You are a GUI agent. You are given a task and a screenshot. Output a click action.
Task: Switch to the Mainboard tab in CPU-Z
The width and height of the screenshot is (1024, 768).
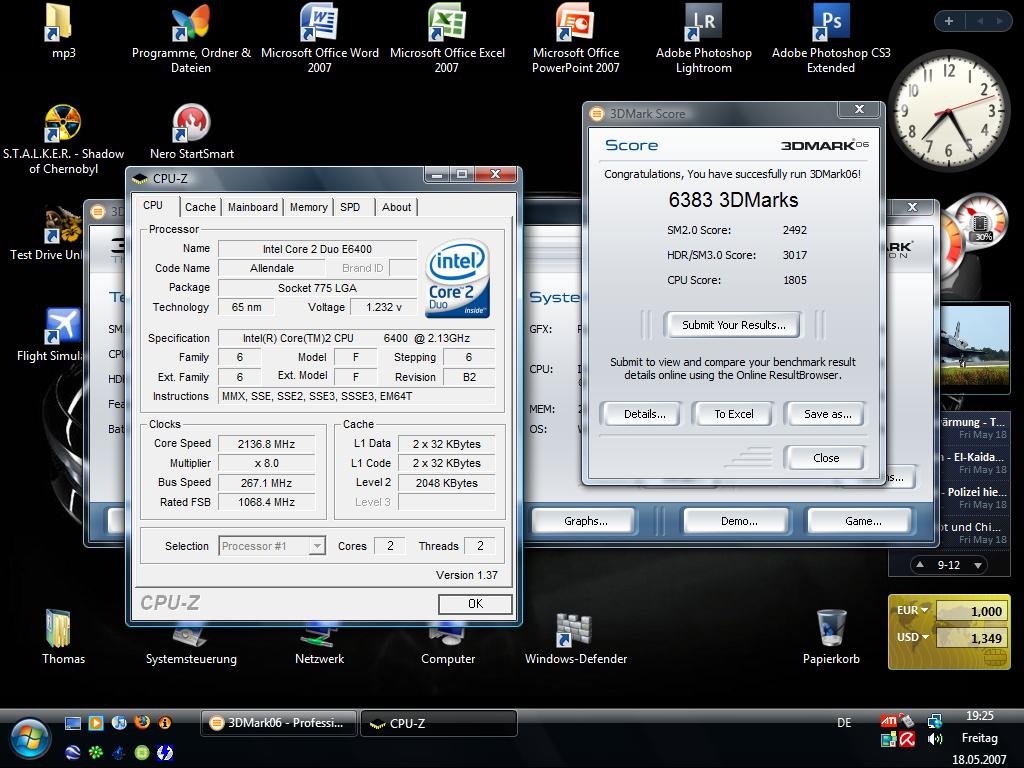tap(253, 207)
